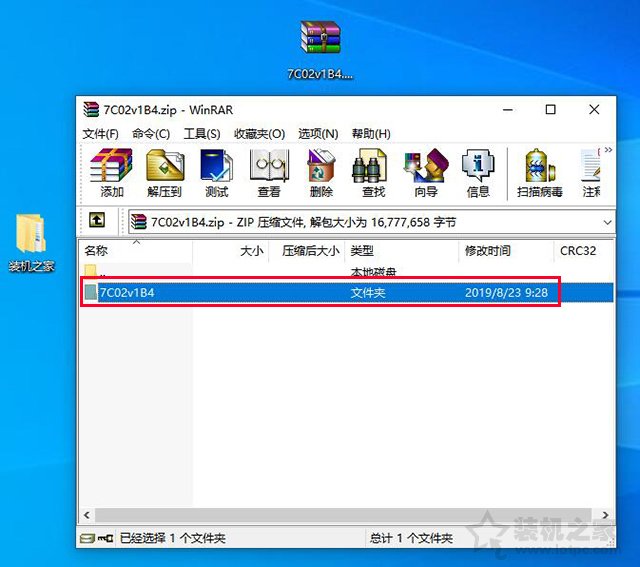Click the status text 总计 1 个文件夹
The image size is (640, 567).
(411, 538)
